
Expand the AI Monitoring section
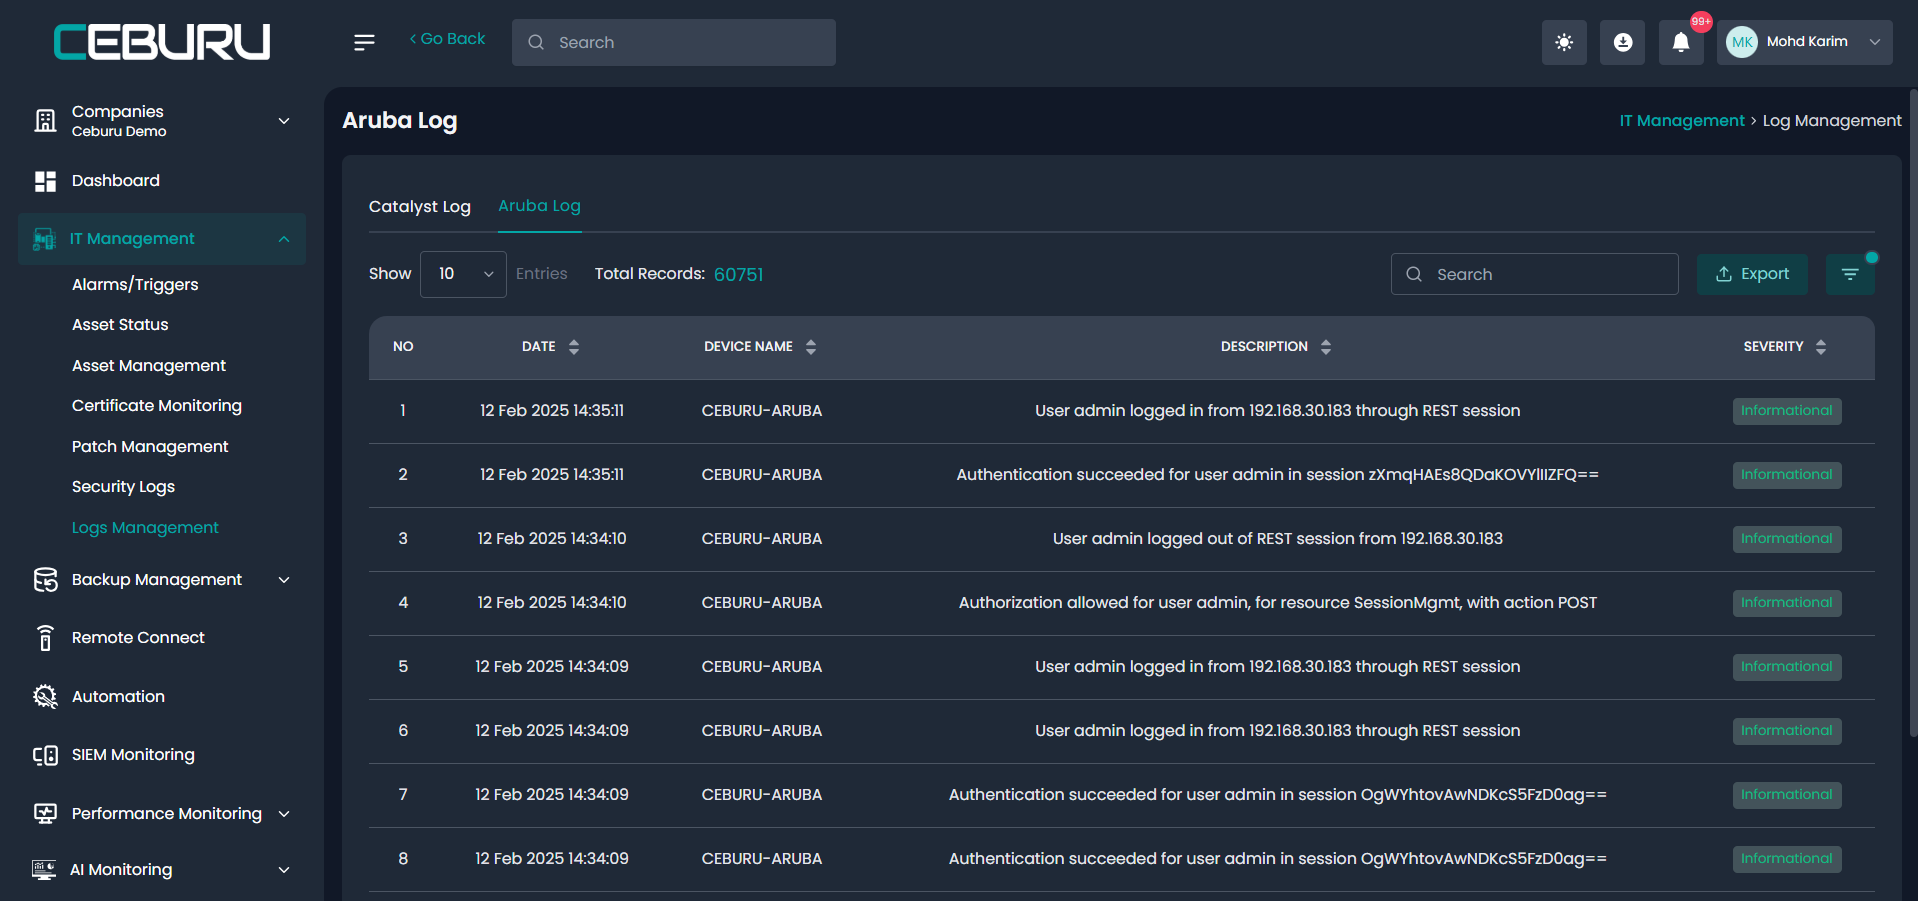(284, 870)
